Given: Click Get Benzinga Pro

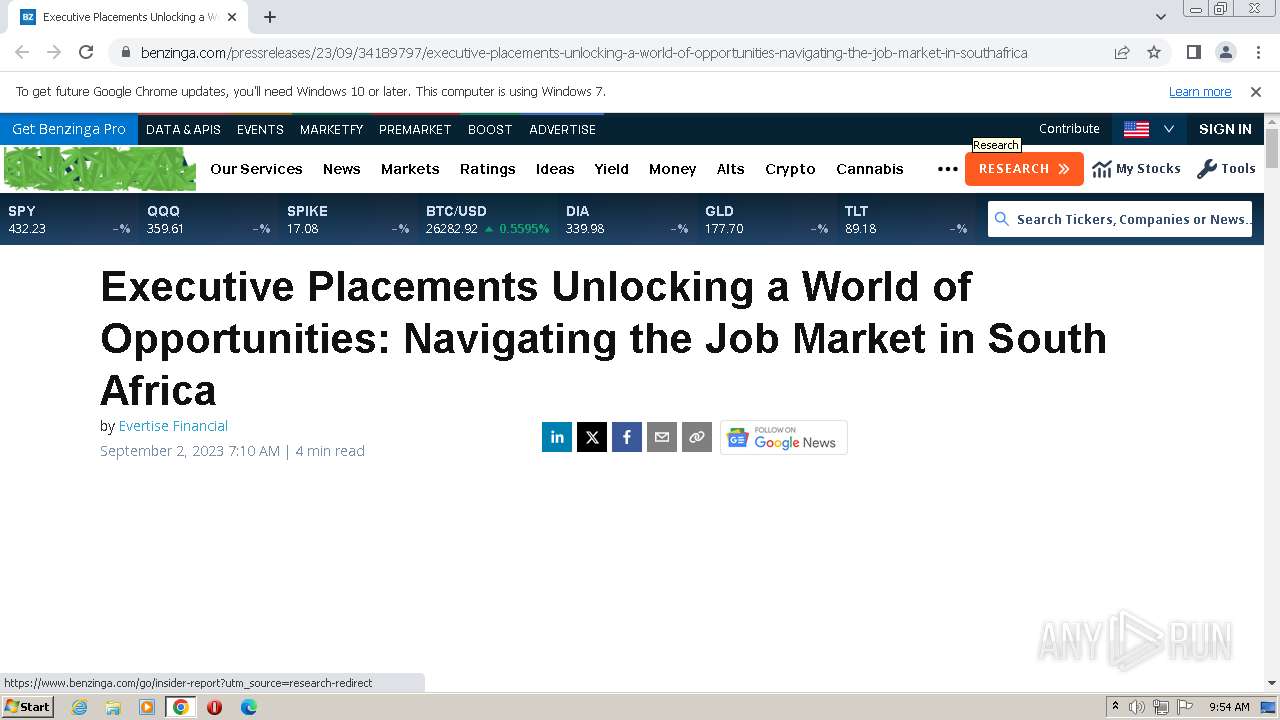Looking at the screenshot, I should pos(69,129).
